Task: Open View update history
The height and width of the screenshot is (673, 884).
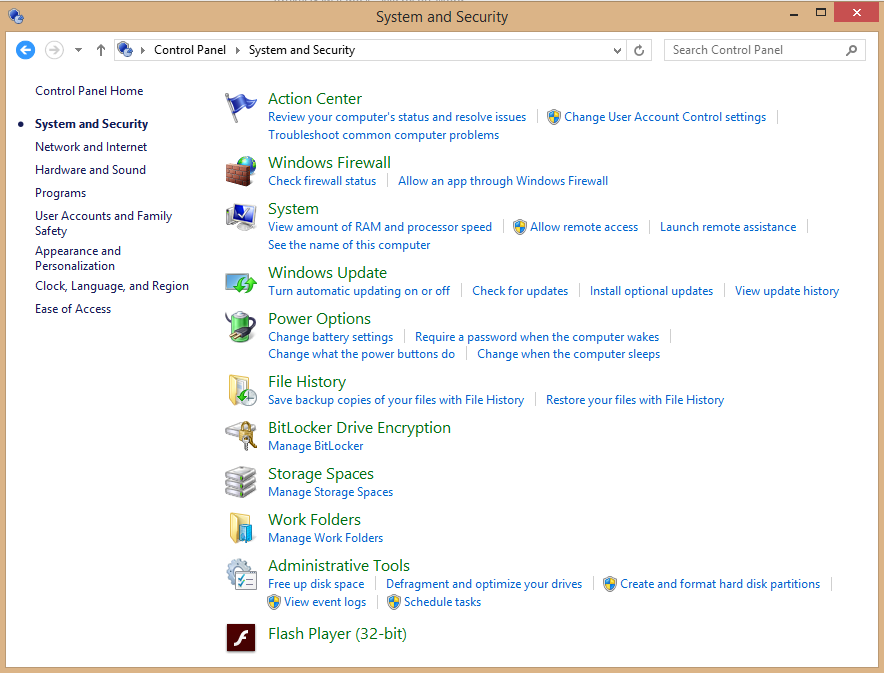Action: click(x=786, y=291)
